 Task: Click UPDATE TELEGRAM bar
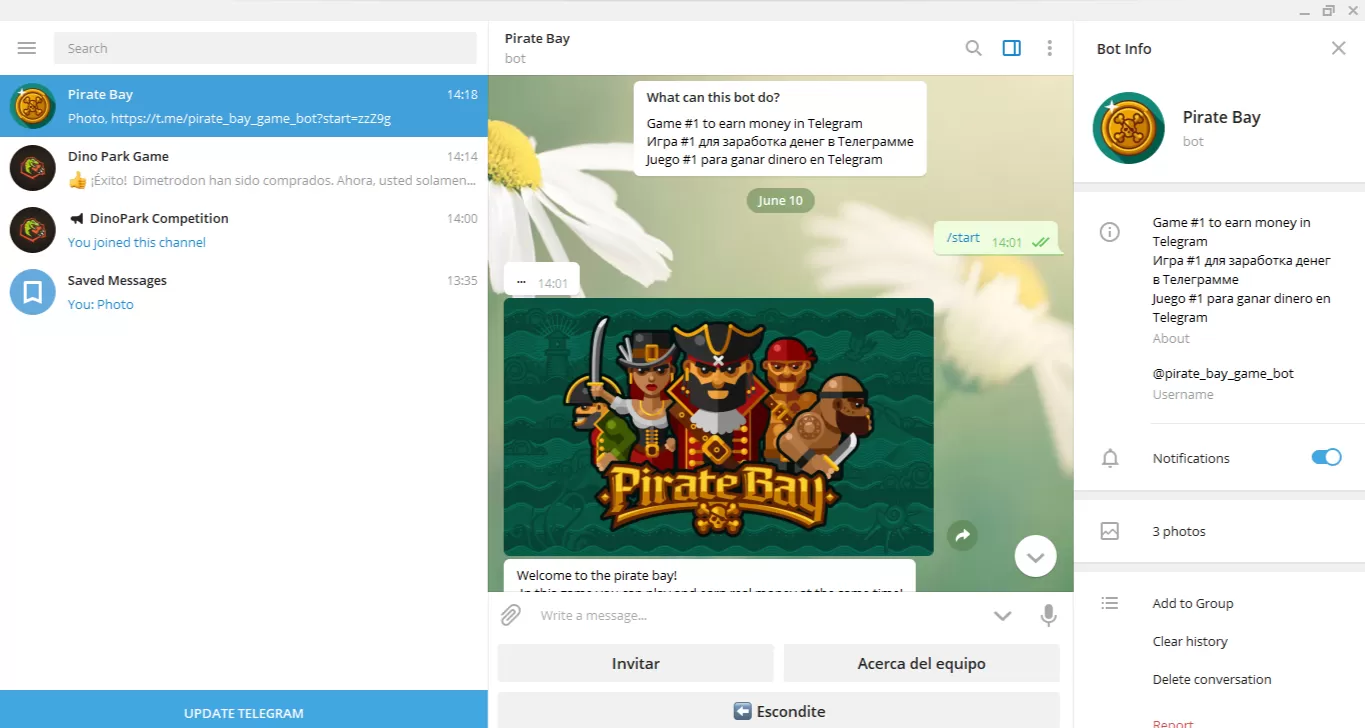[244, 709]
